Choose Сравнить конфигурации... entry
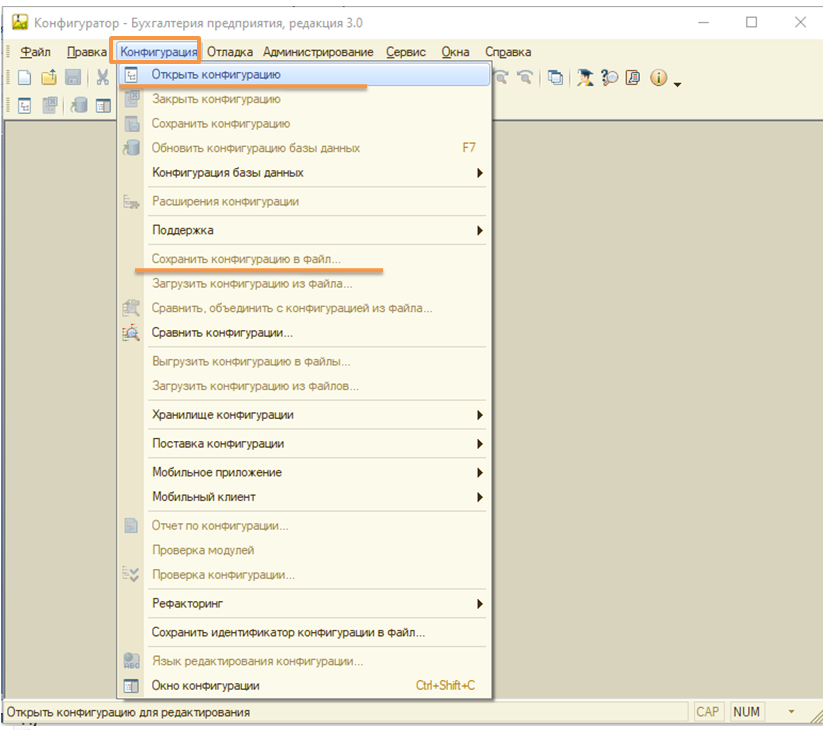Viewport: 829px width, 730px height. pos(222,333)
